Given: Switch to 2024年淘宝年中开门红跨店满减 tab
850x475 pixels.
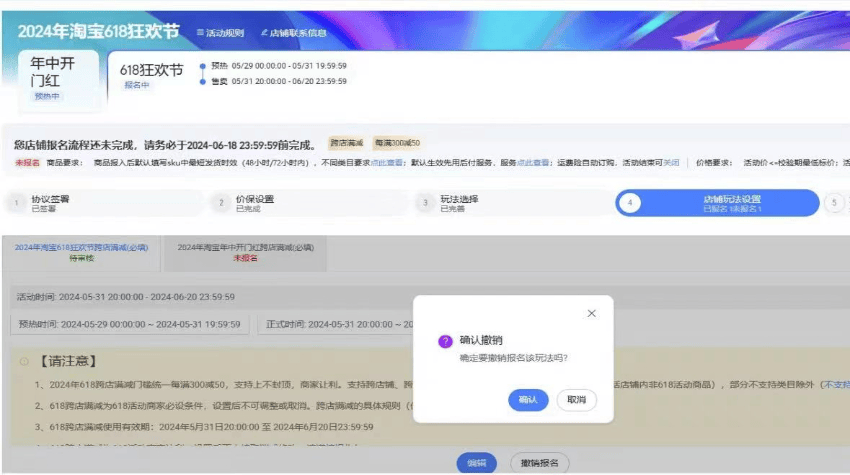Looking at the screenshot, I should (246, 253).
